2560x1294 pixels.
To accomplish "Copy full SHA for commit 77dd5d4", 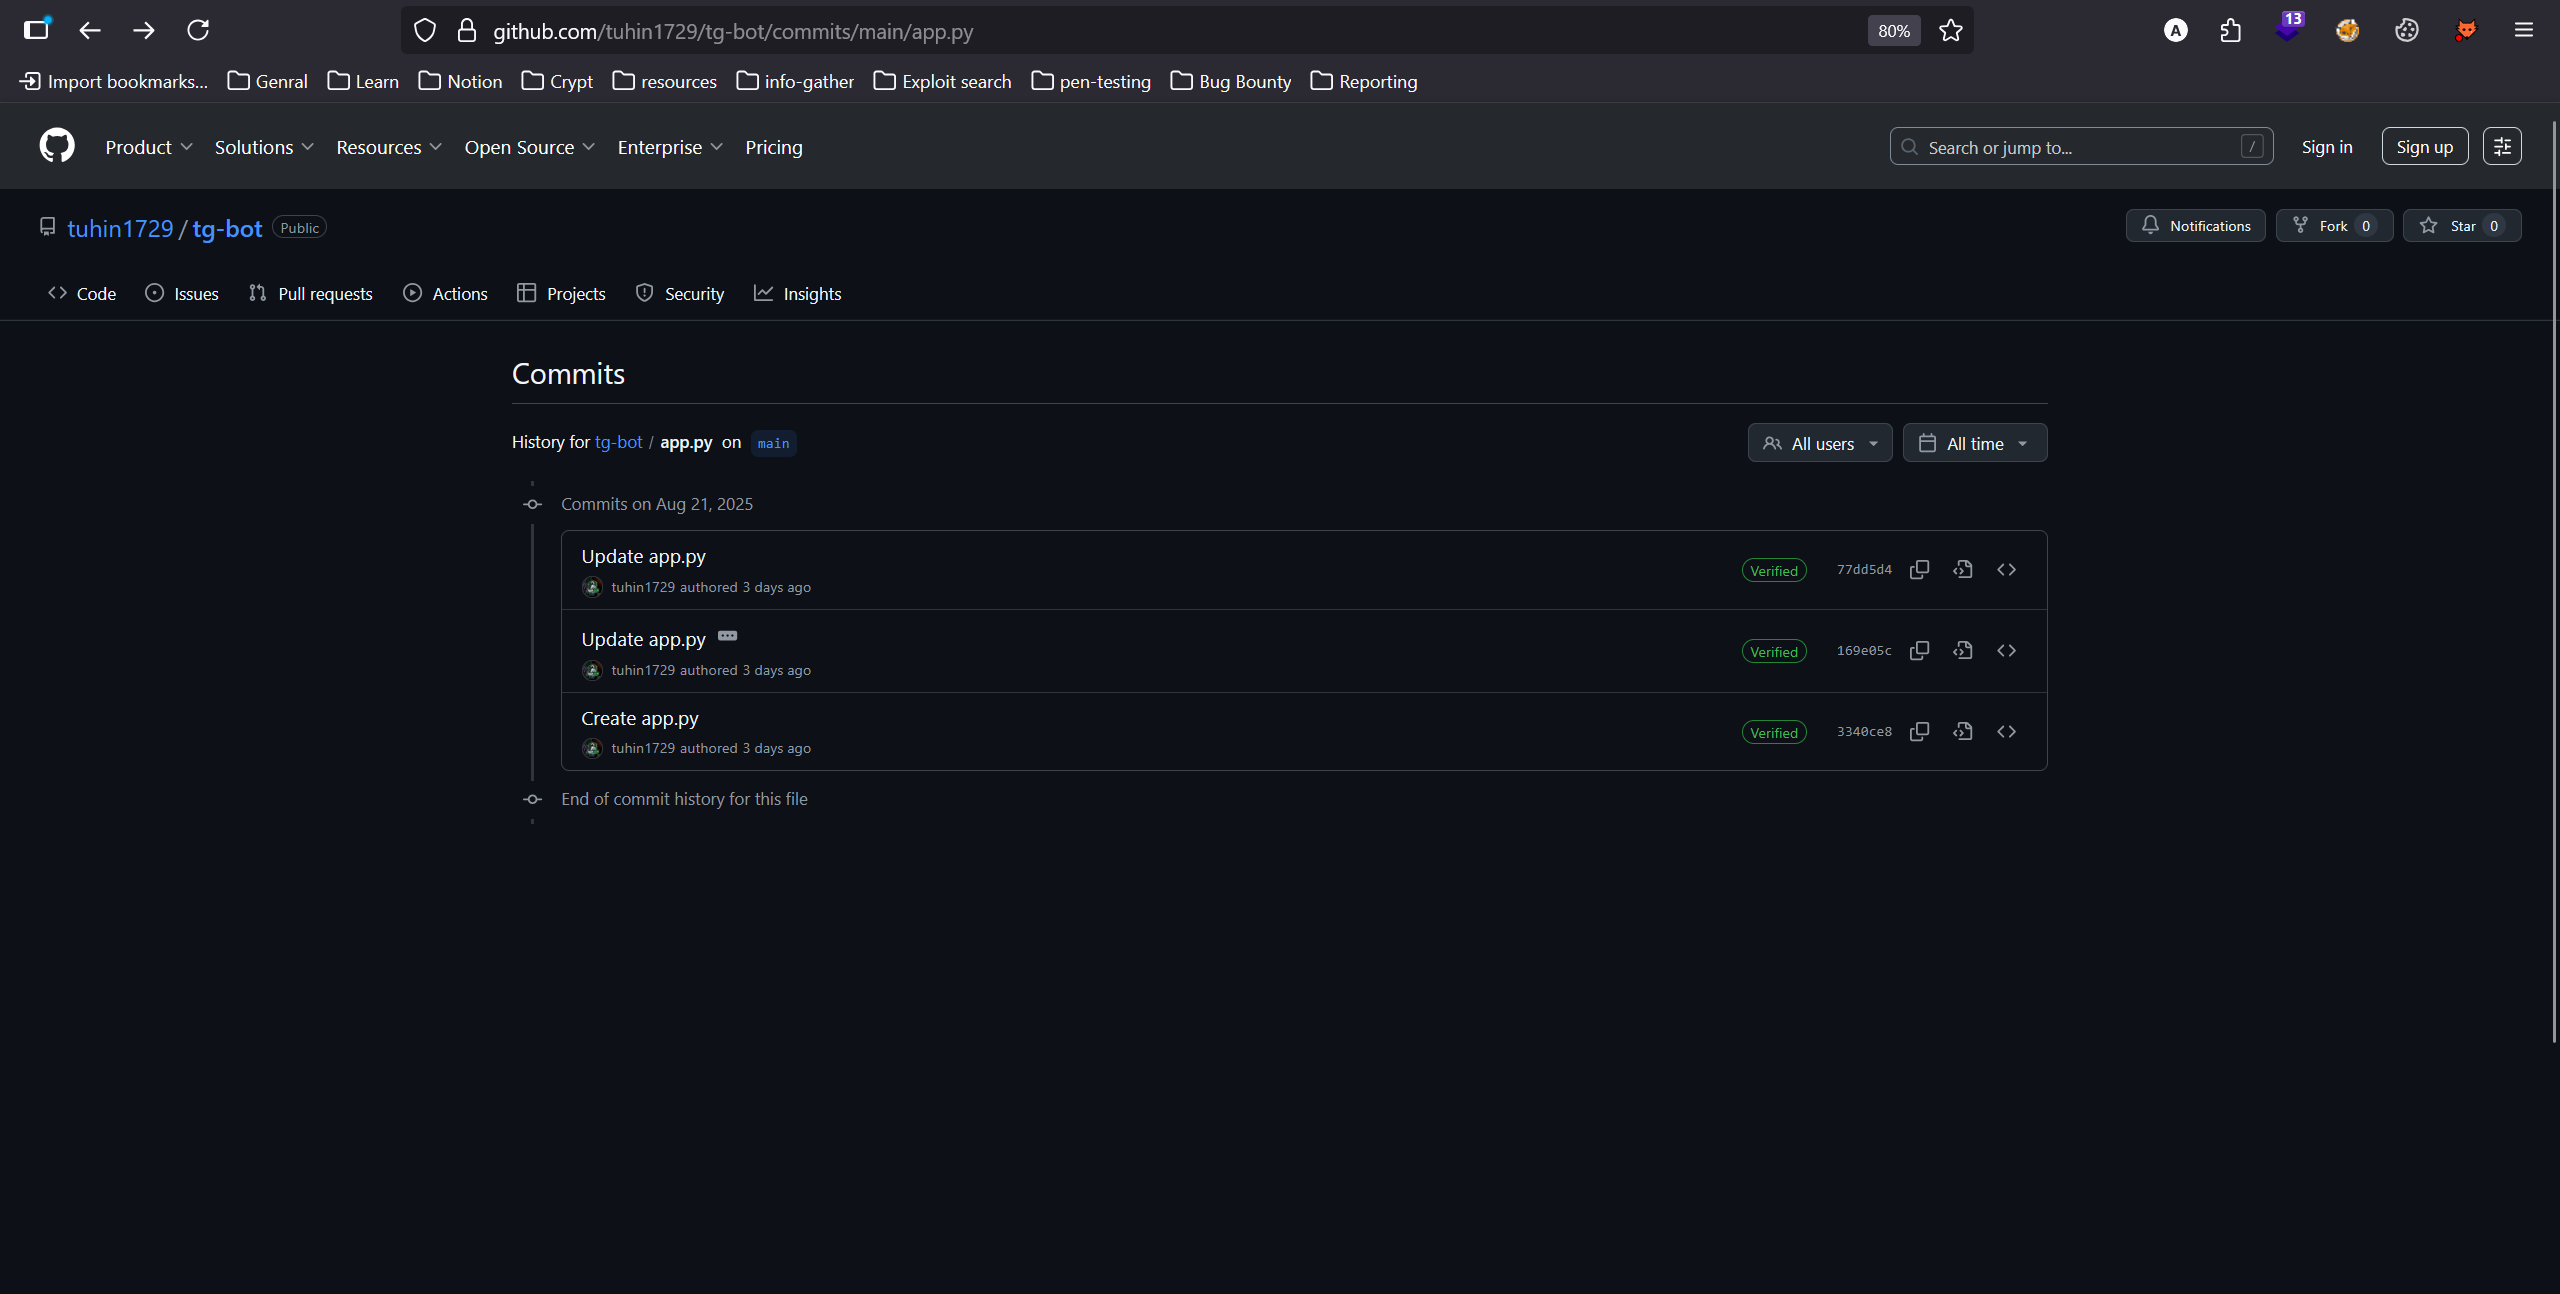I will pos(1919,570).
